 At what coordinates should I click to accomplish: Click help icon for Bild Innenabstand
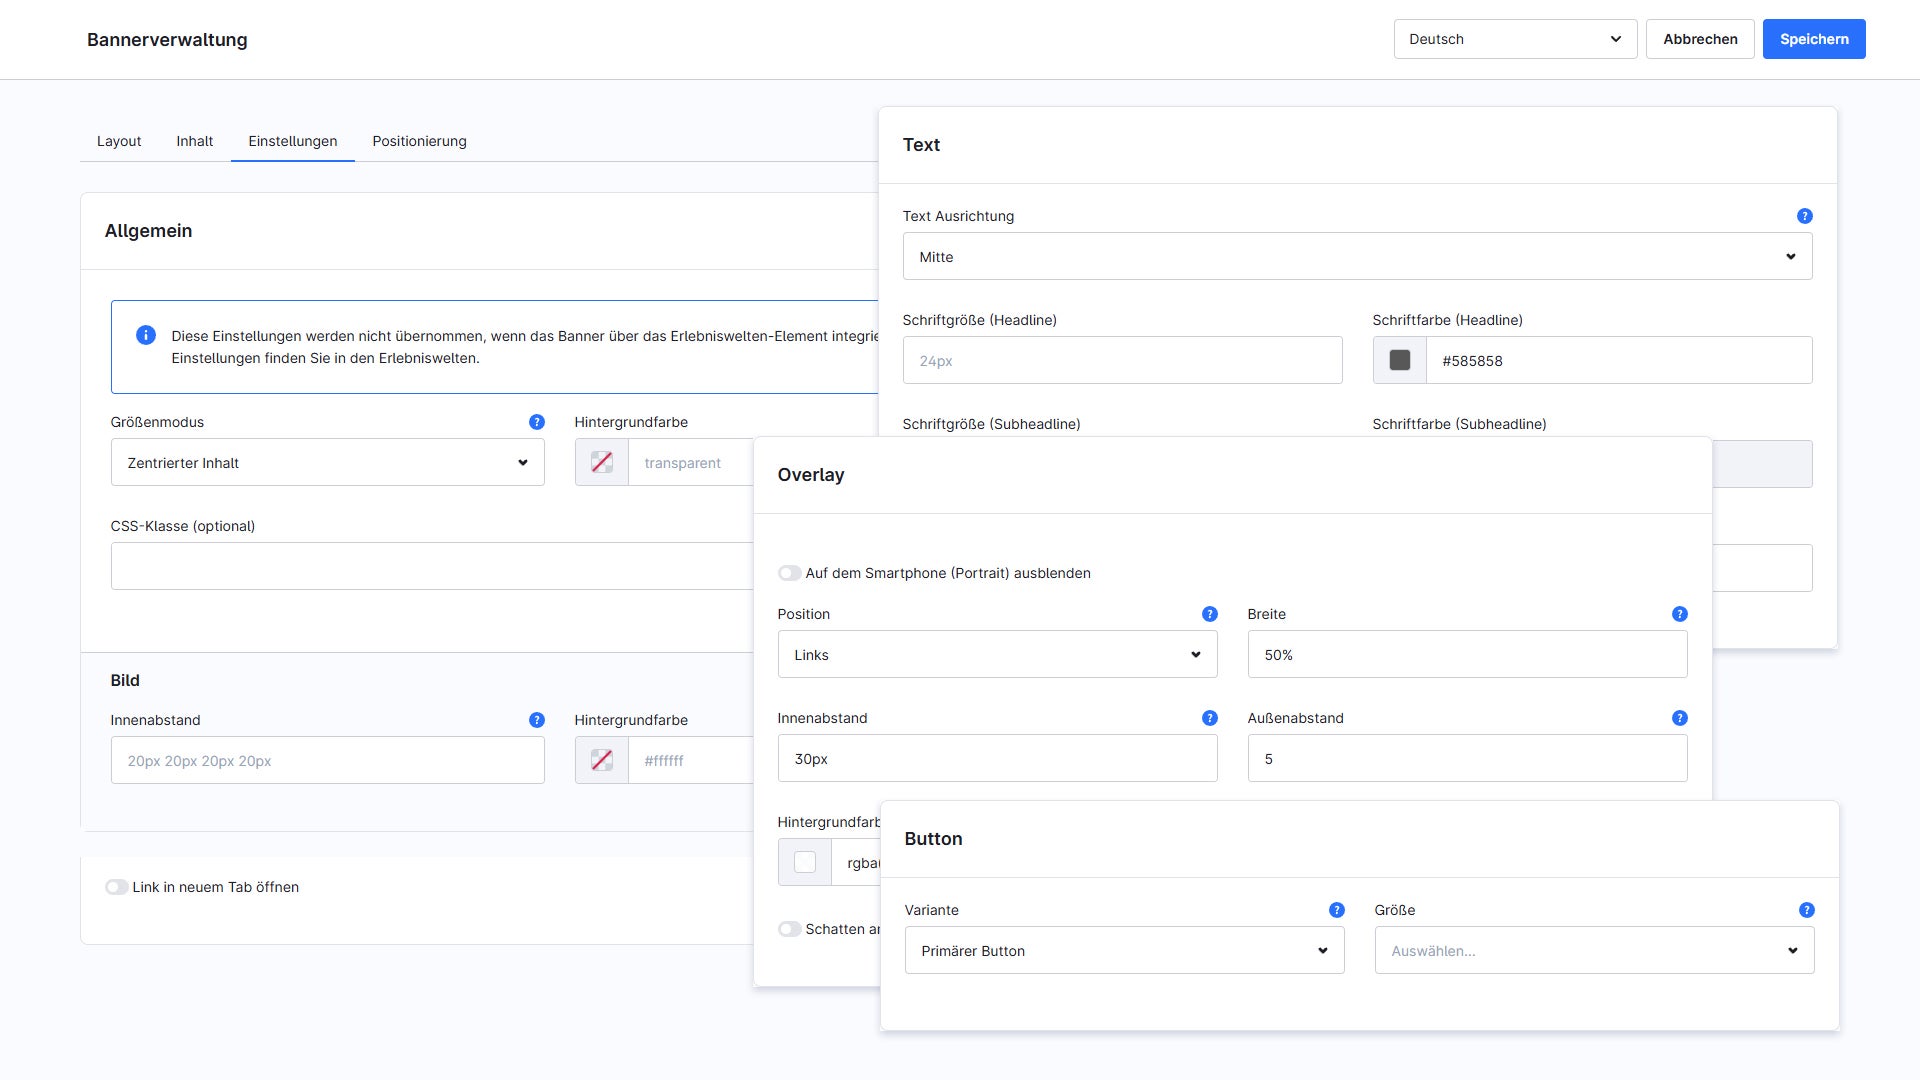[x=536, y=720]
